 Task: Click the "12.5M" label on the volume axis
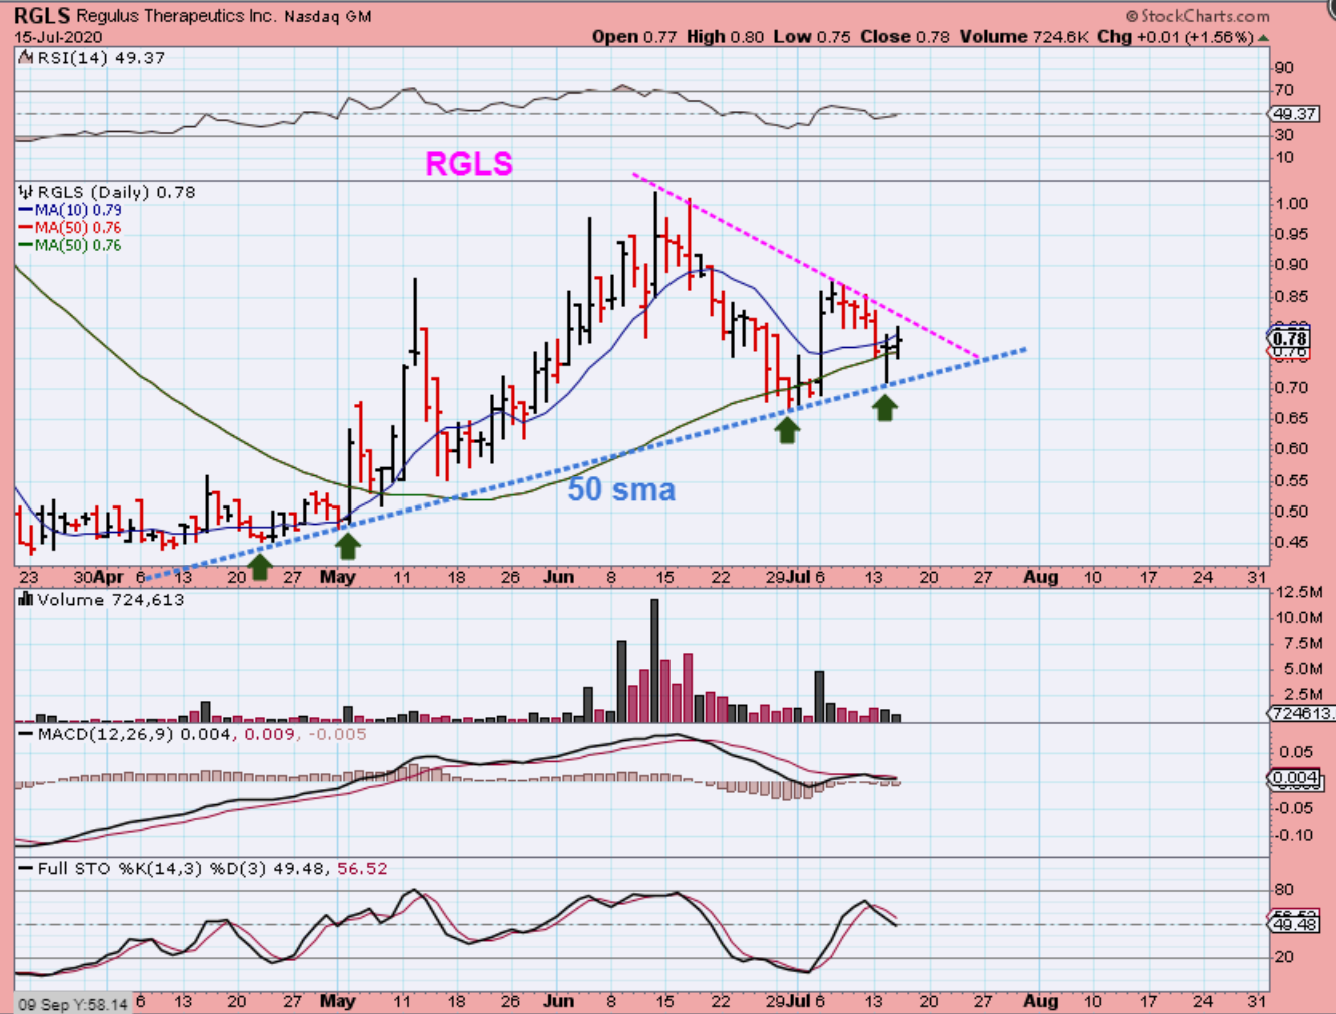pyautogui.click(x=1299, y=593)
